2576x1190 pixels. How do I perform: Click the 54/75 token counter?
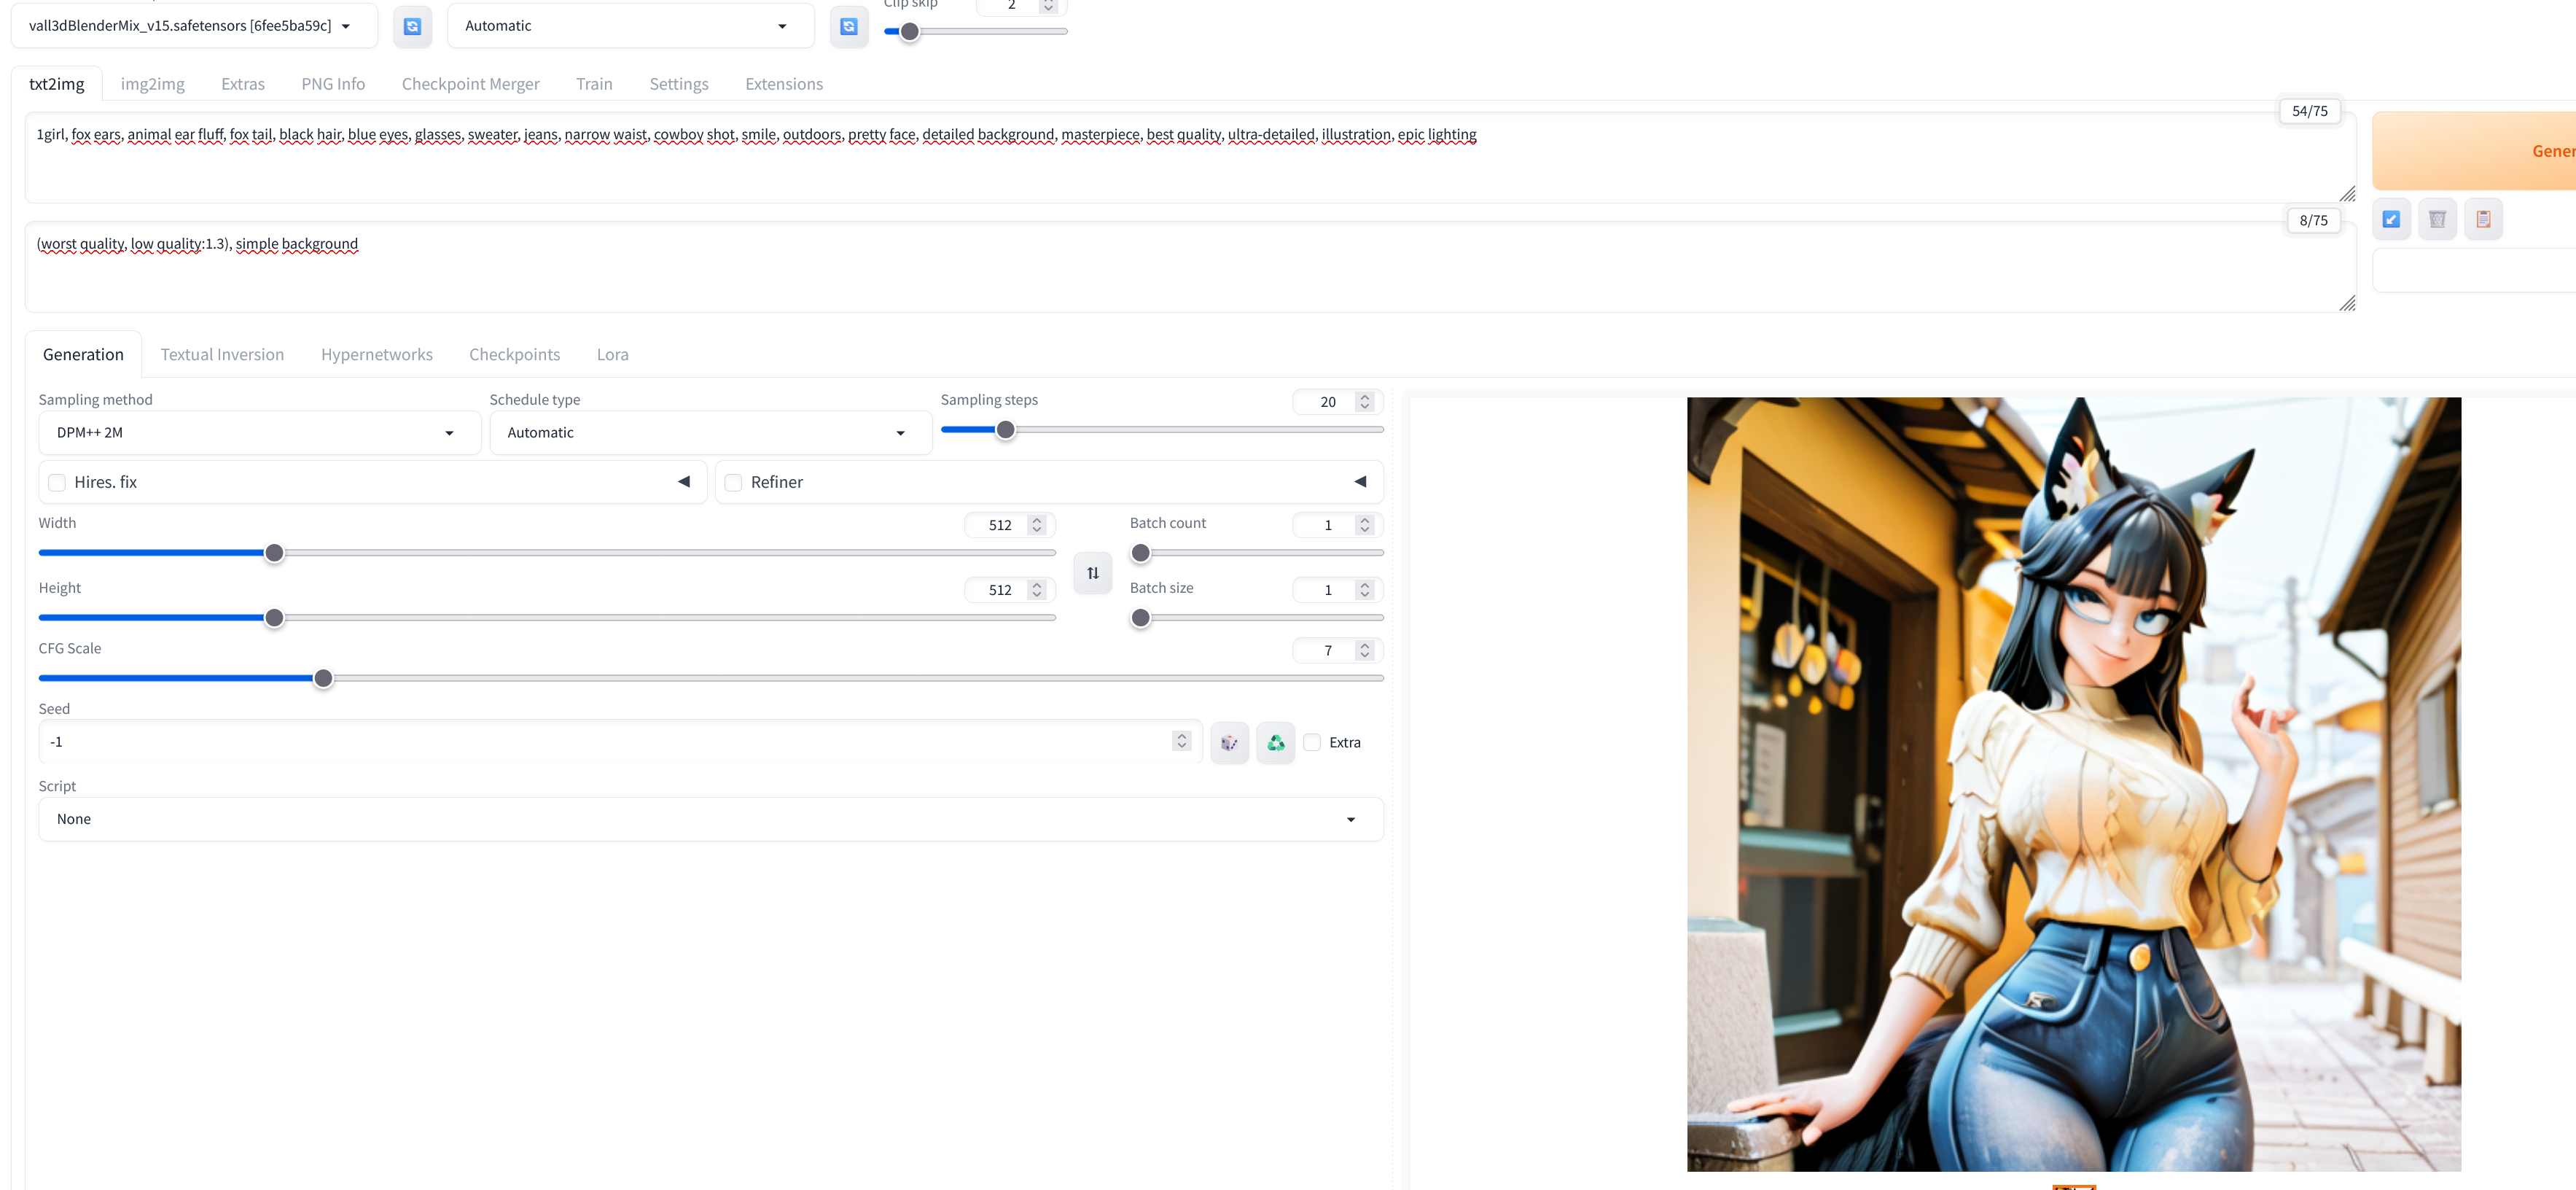pos(2309,111)
